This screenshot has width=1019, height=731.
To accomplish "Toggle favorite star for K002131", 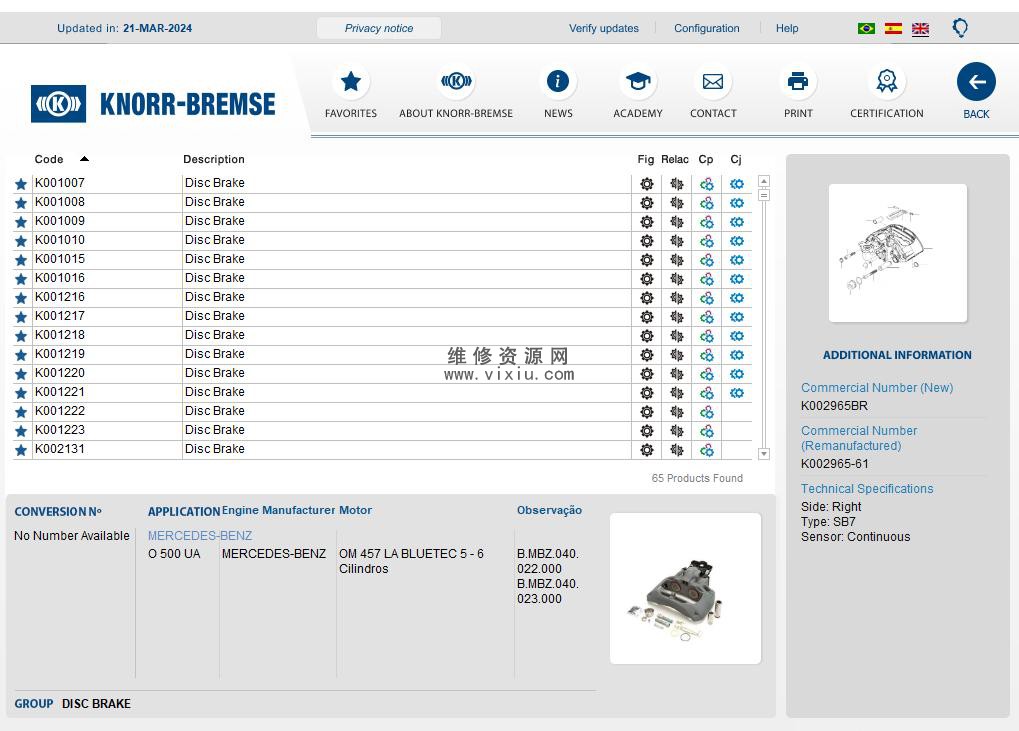I will pos(21,450).
